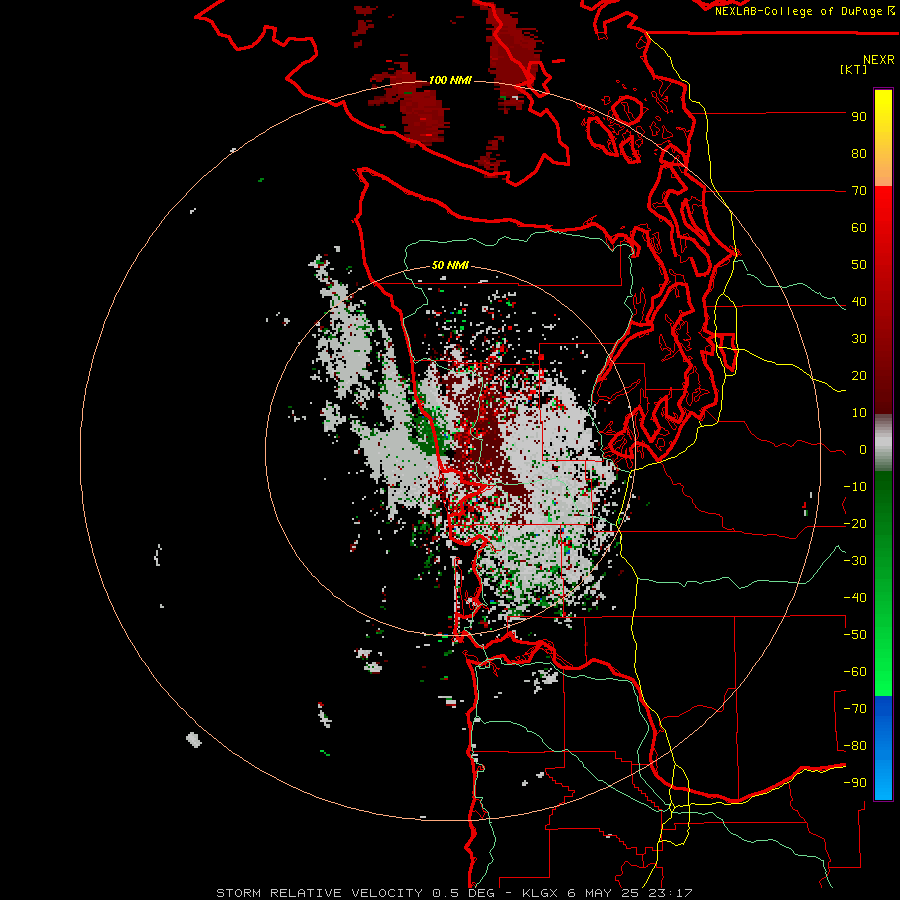
Task: Click the "NEXLAB-College of DuPage" credit text
Action: [799, 11]
